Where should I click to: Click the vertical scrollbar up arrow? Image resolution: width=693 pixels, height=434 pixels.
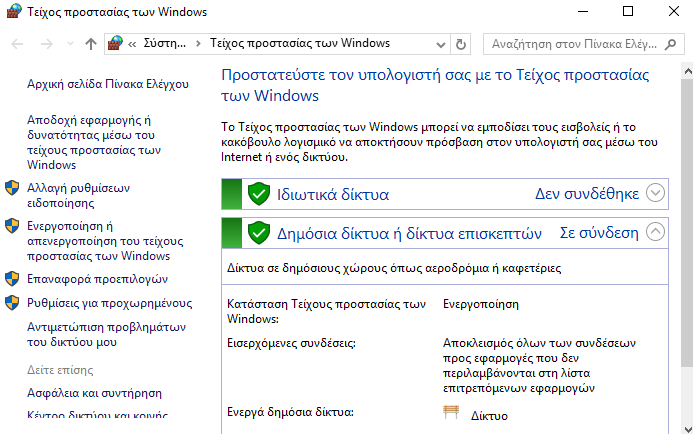coord(687,71)
